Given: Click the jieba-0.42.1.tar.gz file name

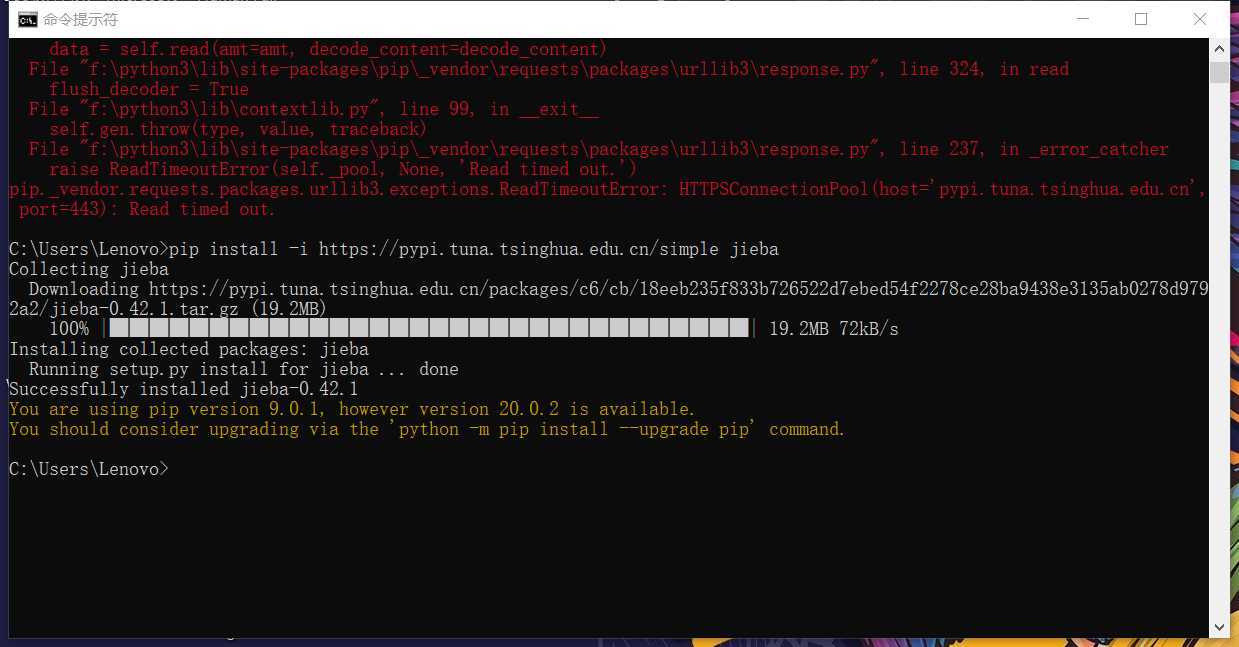Looking at the screenshot, I should coord(143,309).
